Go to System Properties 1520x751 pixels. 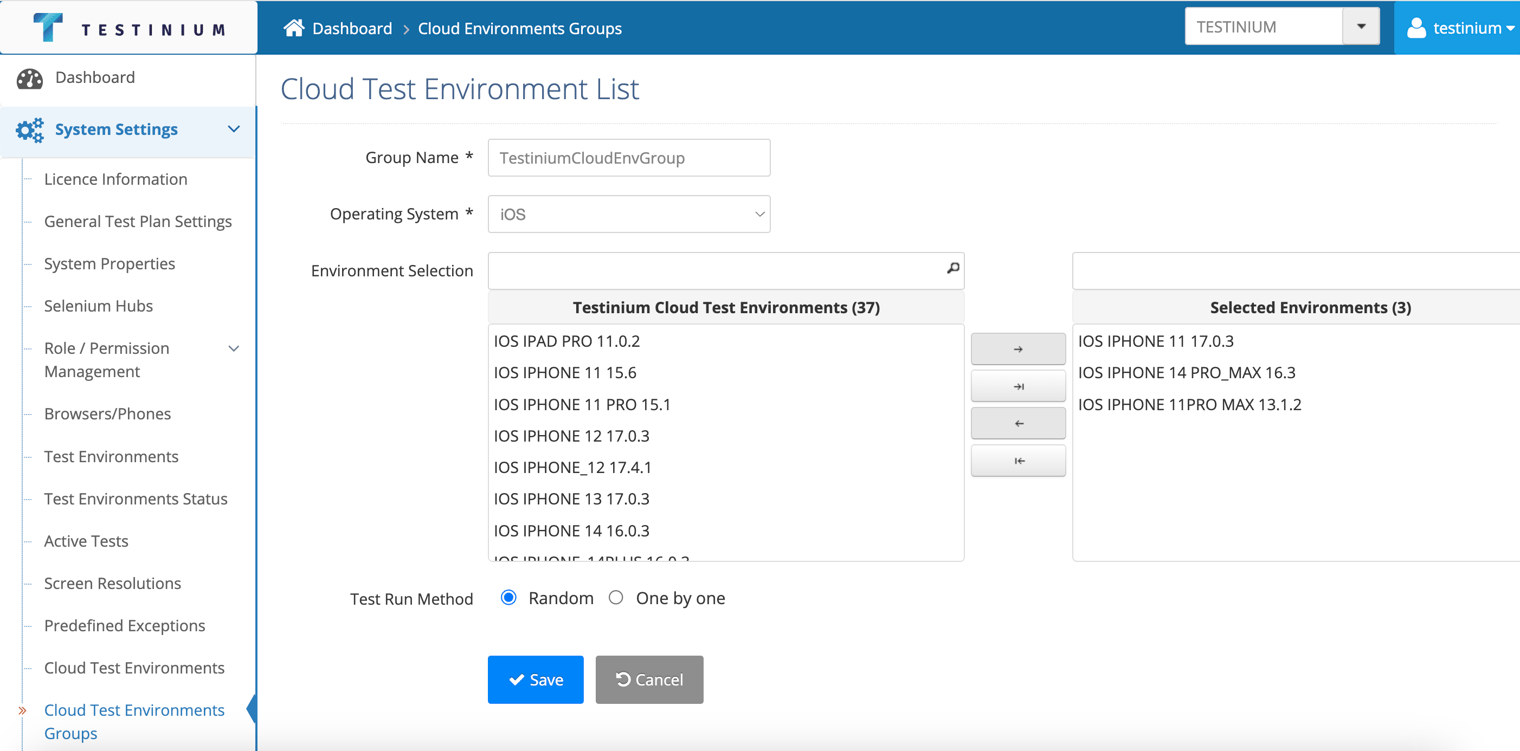coord(110,264)
